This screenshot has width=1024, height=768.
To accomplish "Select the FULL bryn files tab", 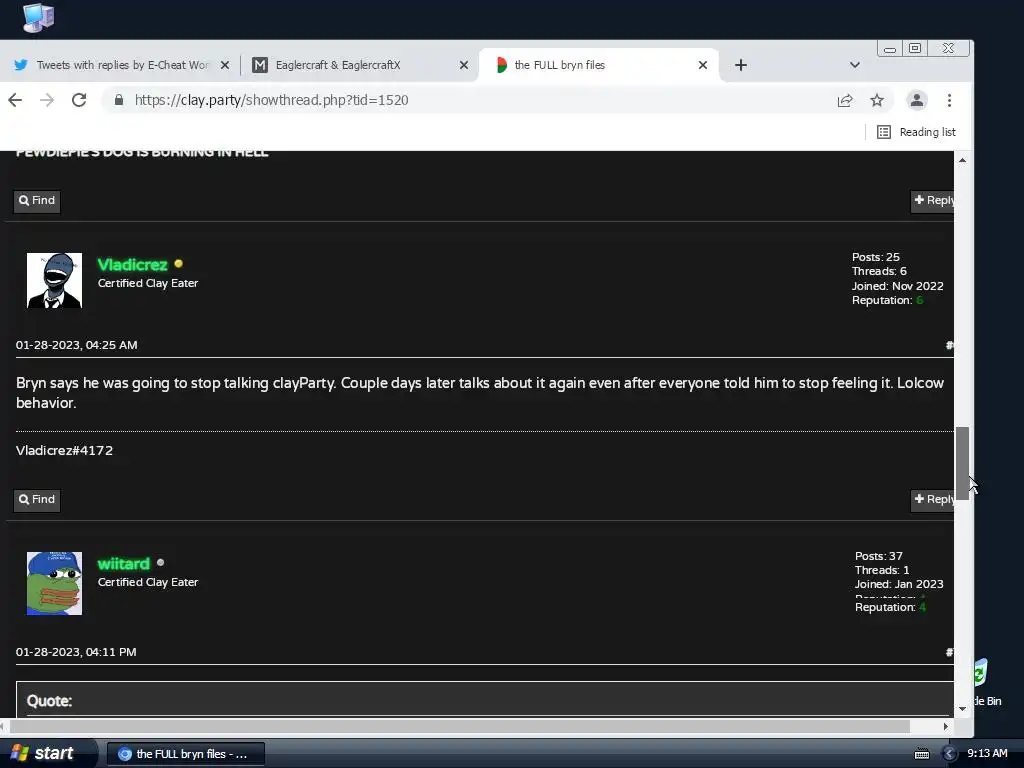I will pyautogui.click(x=598, y=65).
